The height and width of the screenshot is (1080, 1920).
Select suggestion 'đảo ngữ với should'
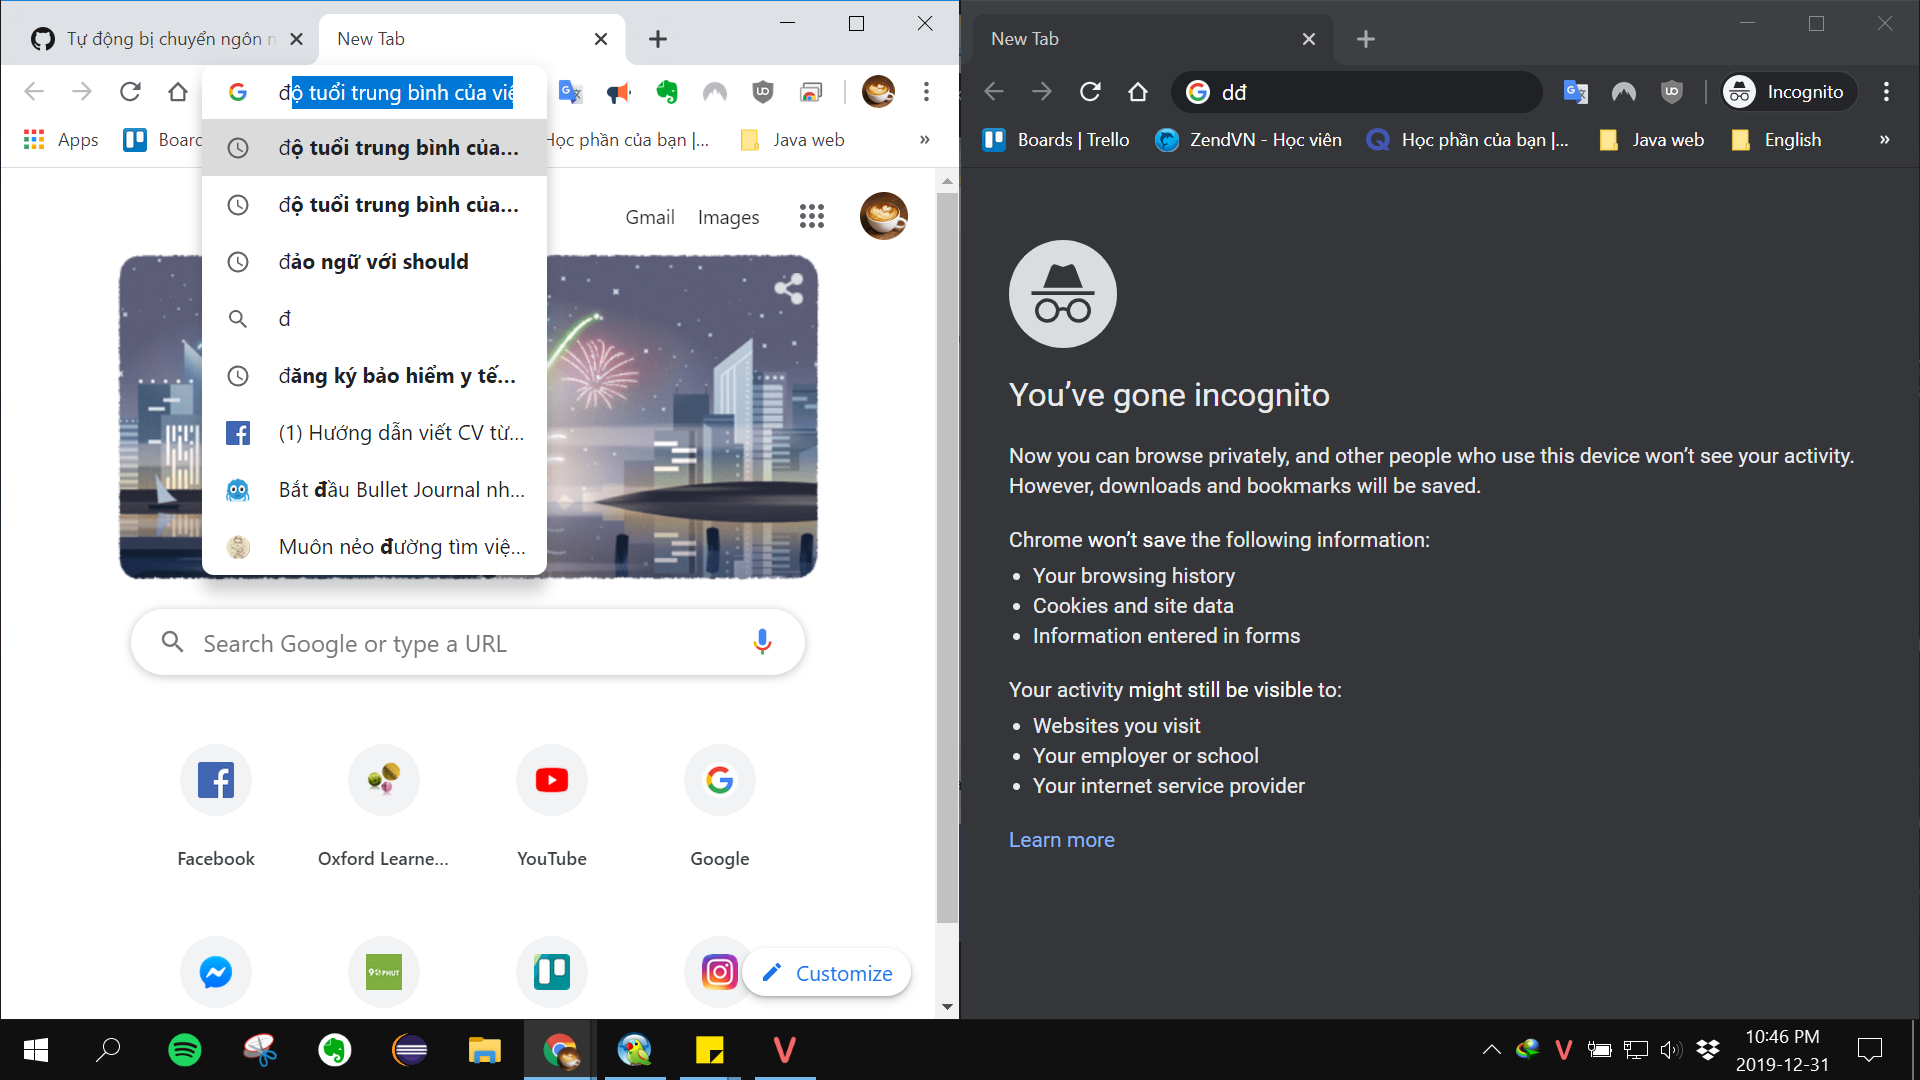(x=373, y=262)
